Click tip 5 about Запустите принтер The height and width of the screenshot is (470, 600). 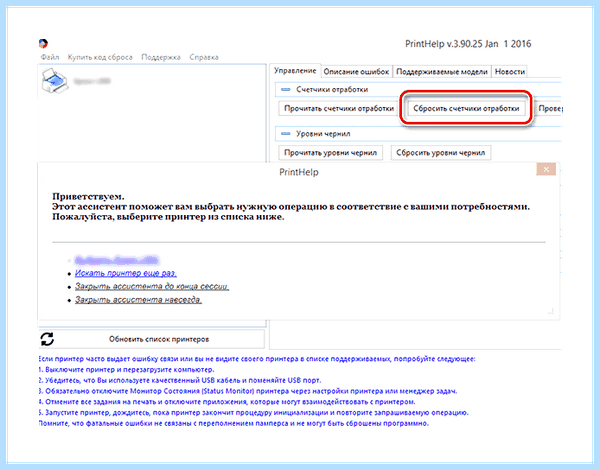coord(253,413)
